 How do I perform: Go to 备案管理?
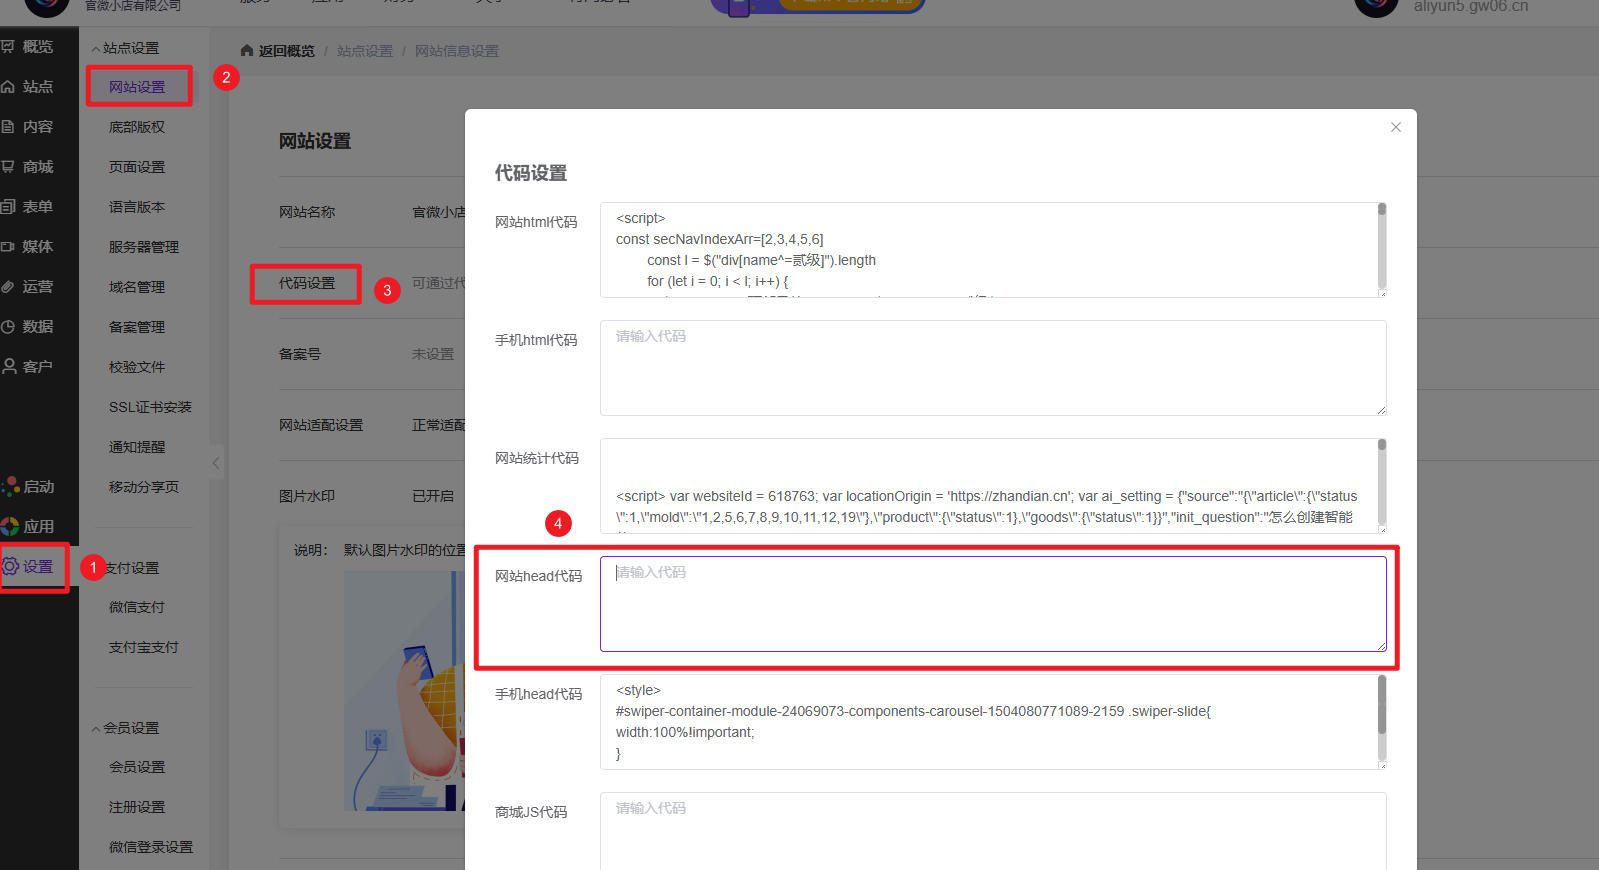tap(137, 327)
